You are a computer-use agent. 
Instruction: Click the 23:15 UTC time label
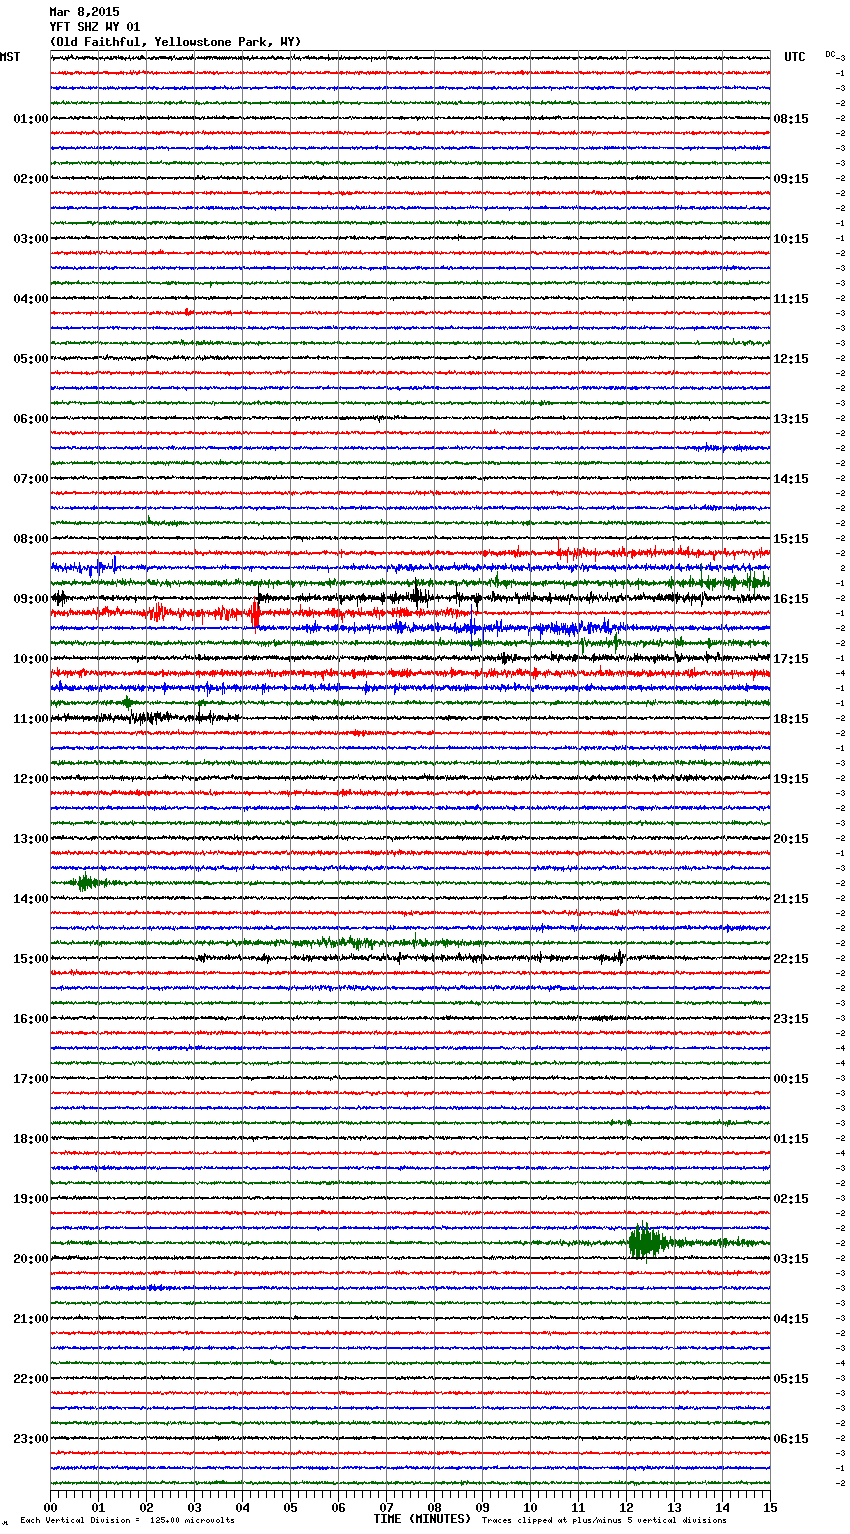pyautogui.click(x=791, y=1019)
